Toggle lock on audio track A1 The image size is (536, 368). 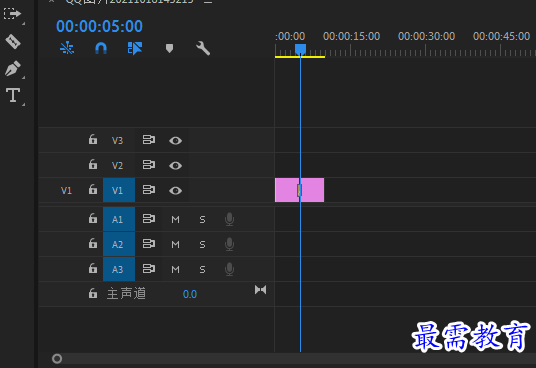tap(93, 218)
